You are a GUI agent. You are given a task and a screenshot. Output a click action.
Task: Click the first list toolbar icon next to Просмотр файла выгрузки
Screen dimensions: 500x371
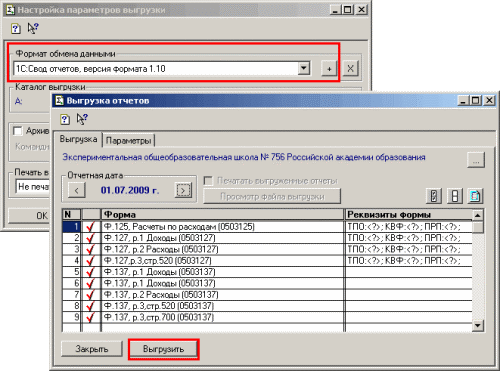(x=434, y=196)
